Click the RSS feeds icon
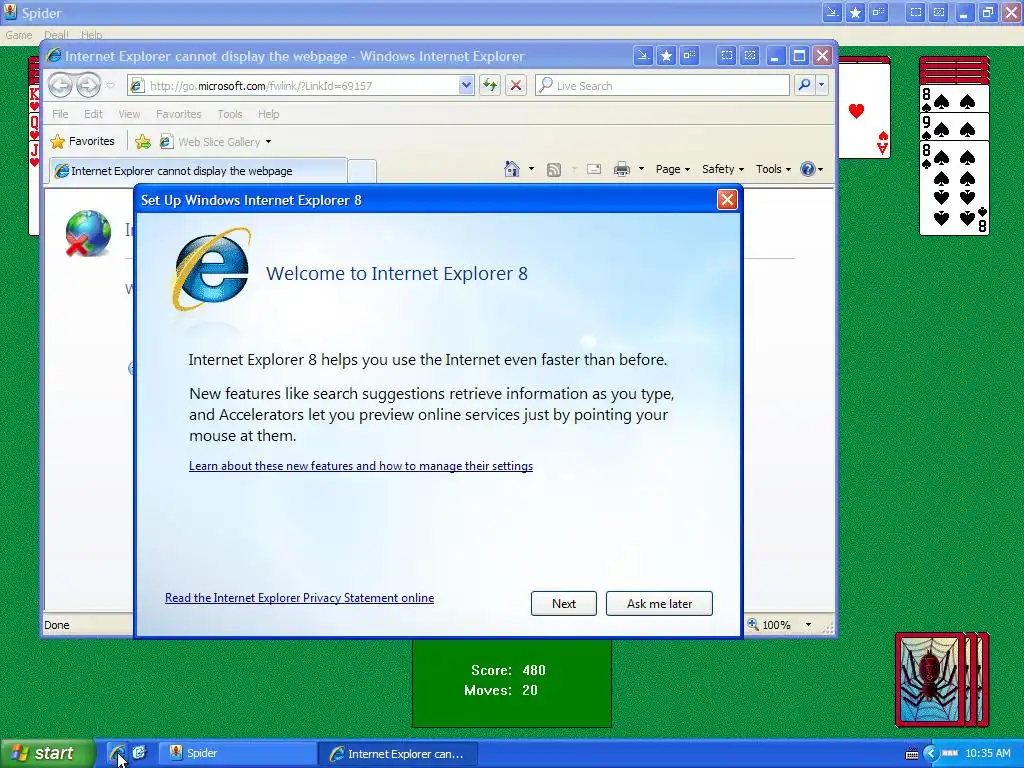Image resolution: width=1024 pixels, height=768 pixels. [554, 170]
